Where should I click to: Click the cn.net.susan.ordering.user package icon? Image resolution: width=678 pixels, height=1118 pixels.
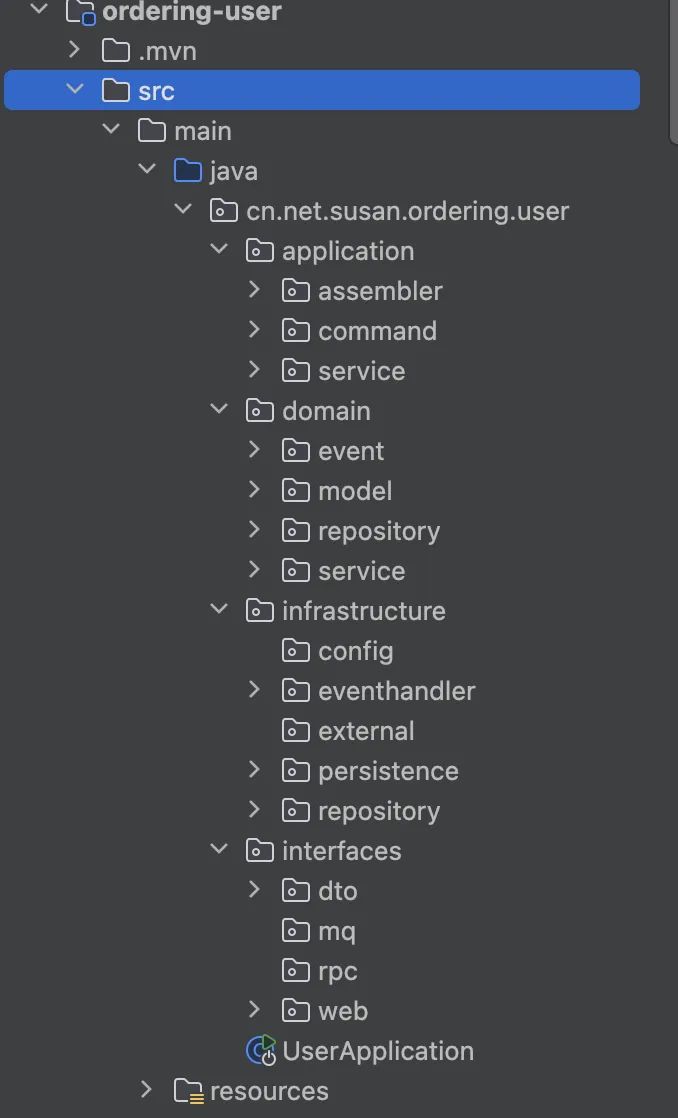[224, 211]
